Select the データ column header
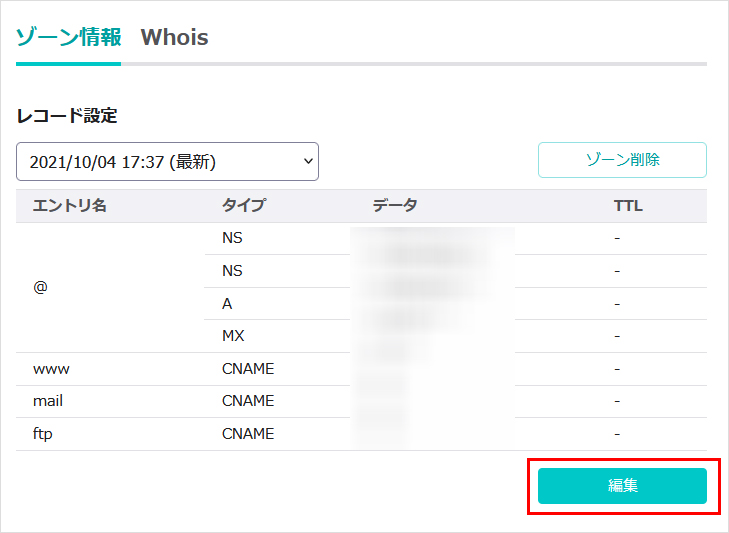This screenshot has width=729, height=533. pyautogui.click(x=395, y=206)
